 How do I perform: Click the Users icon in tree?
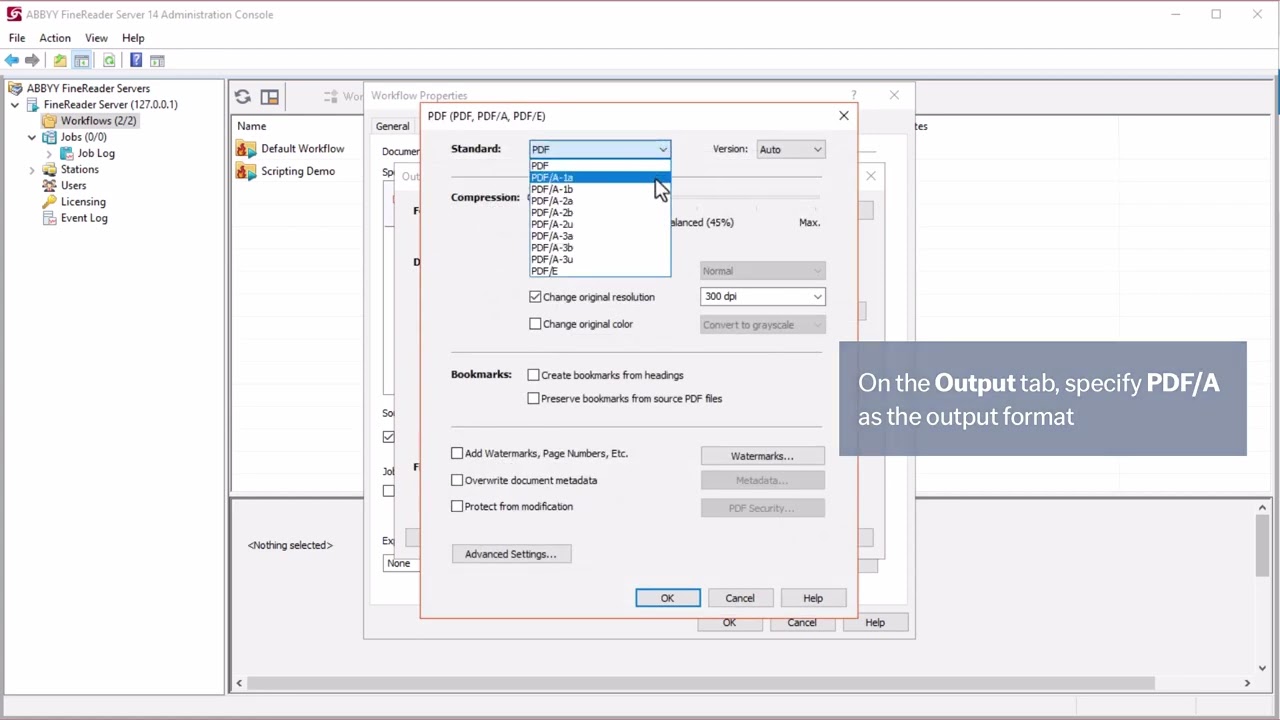50,185
